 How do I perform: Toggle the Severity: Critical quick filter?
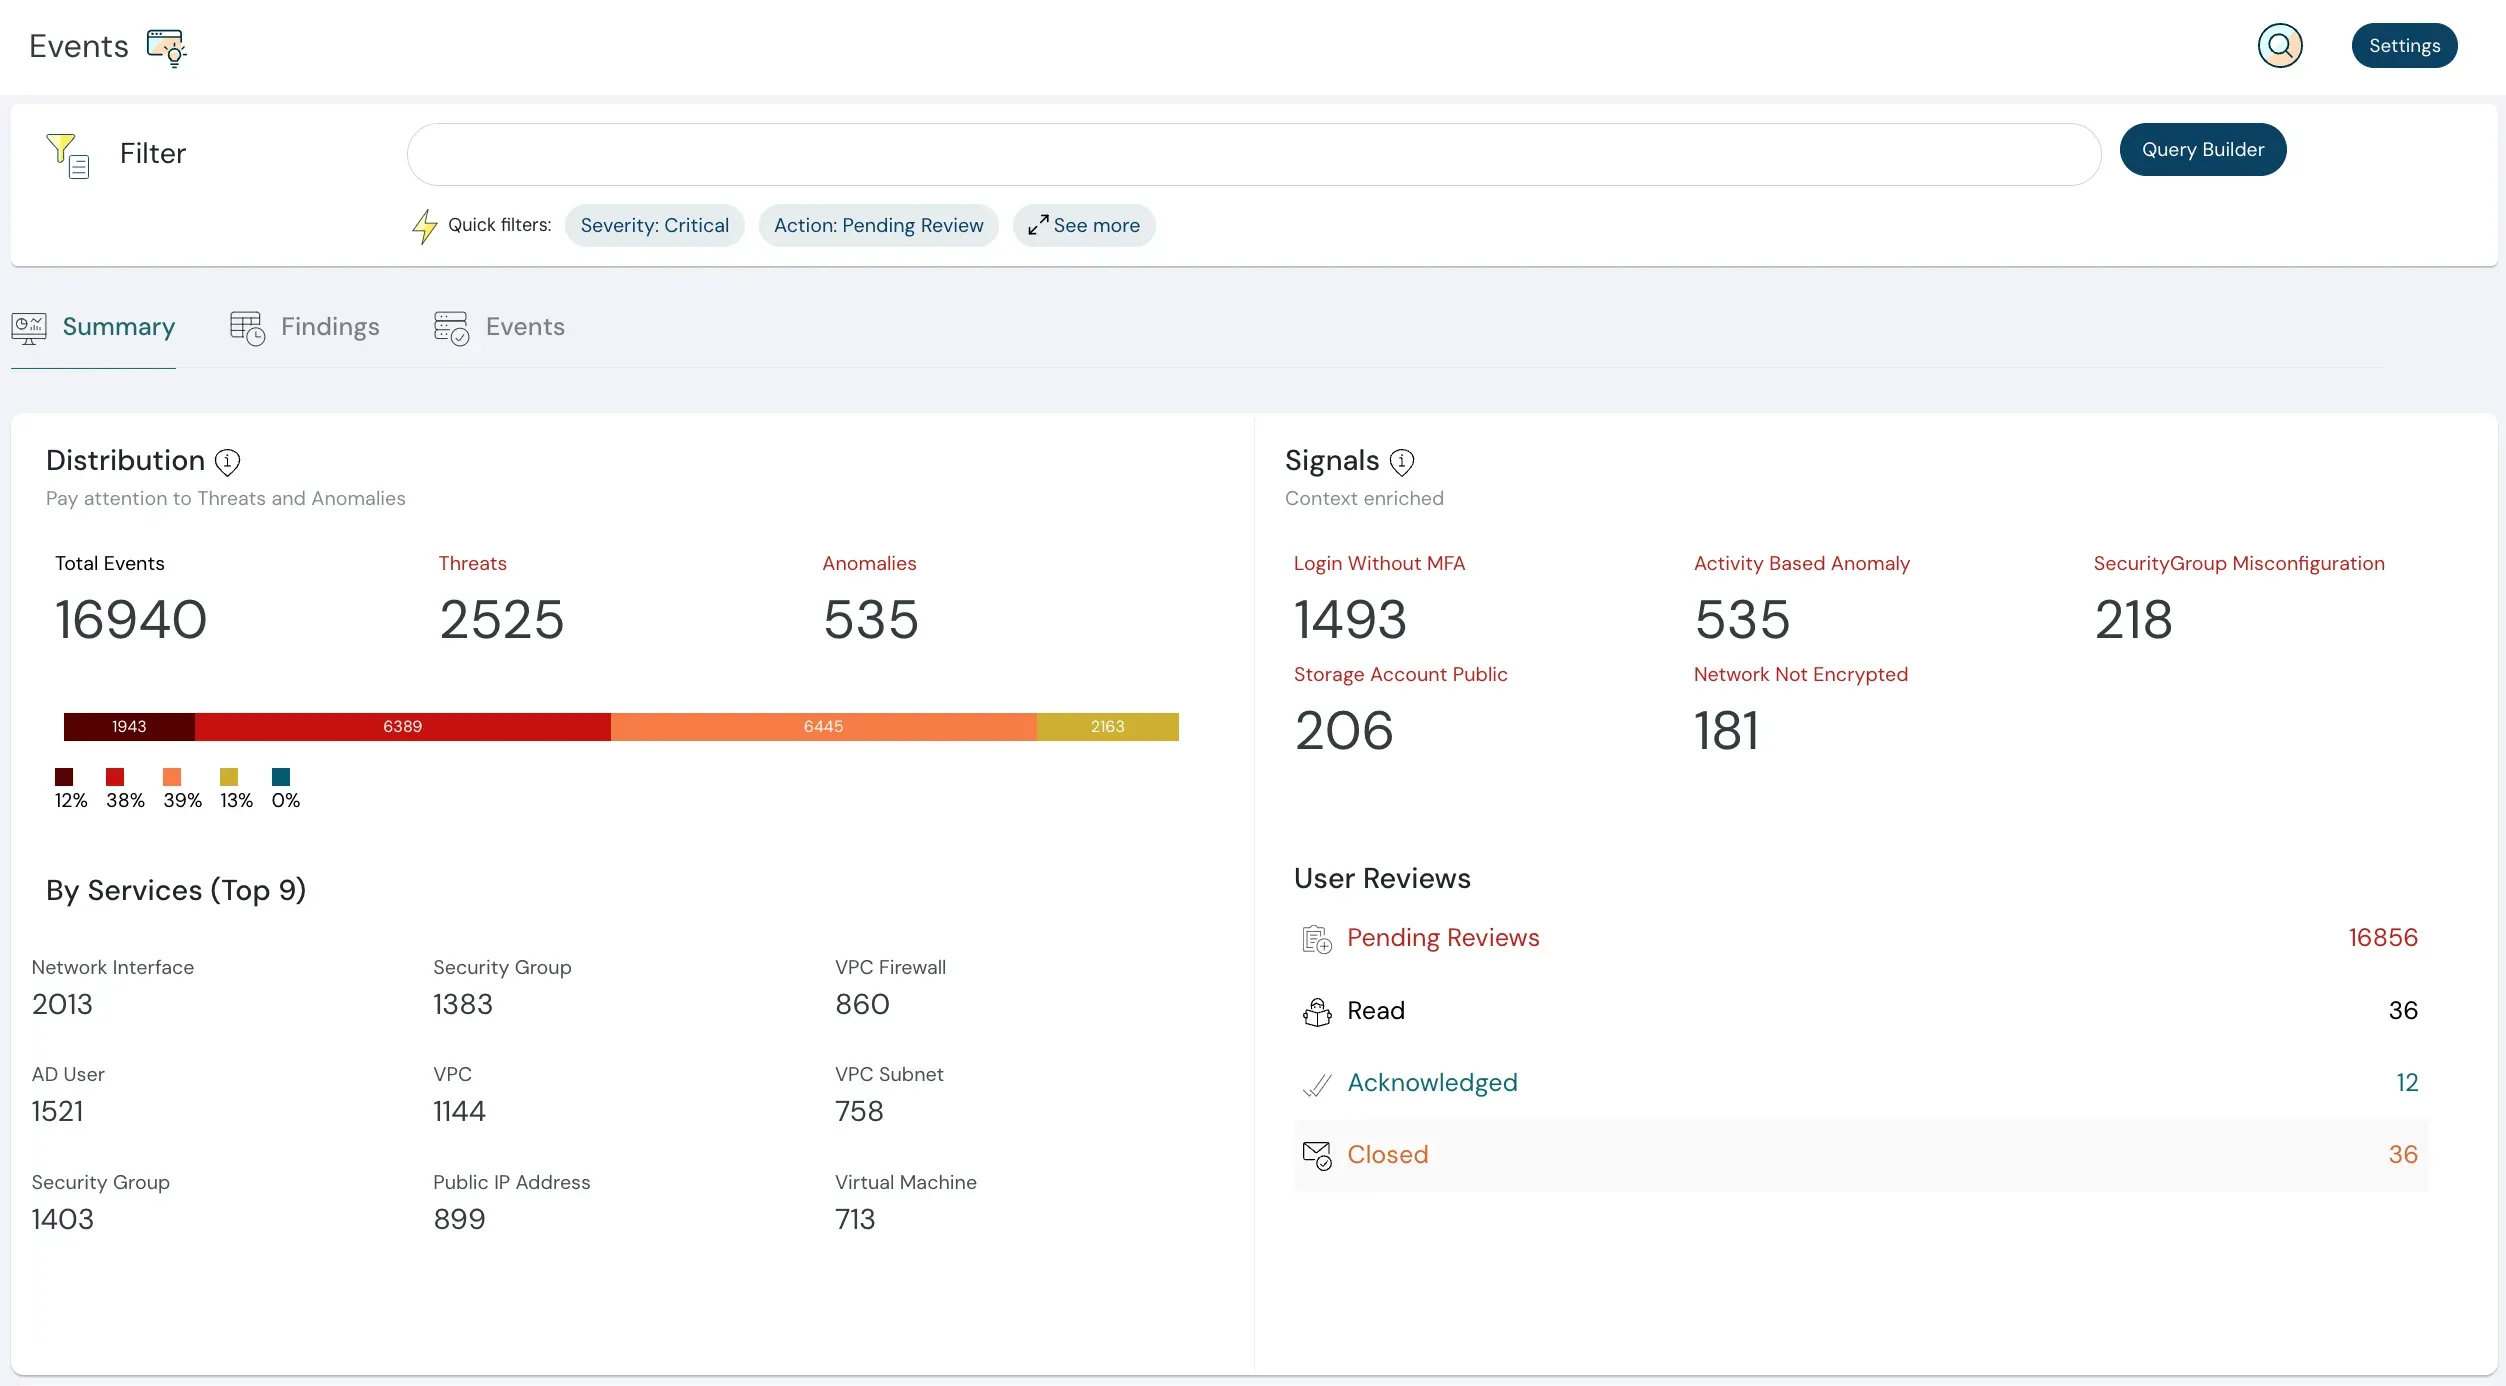click(654, 225)
